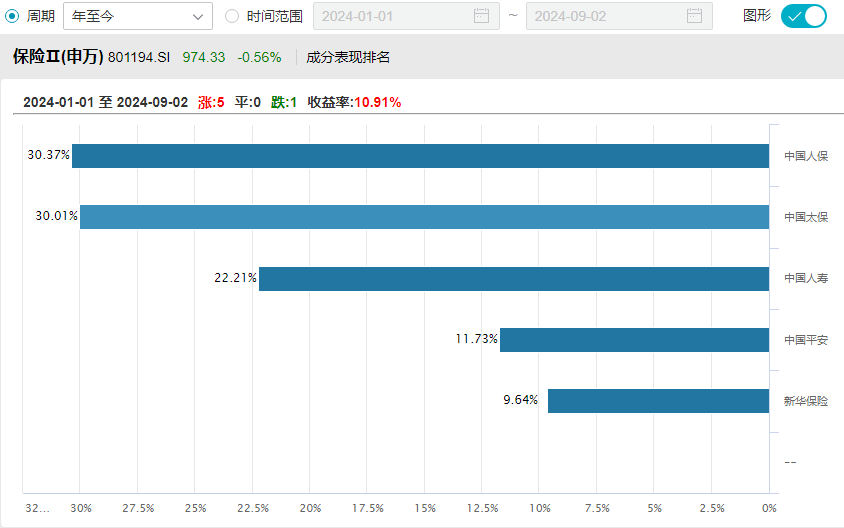Click the 中国平安 axis label
This screenshot has width=844, height=528.
[x=806, y=340]
